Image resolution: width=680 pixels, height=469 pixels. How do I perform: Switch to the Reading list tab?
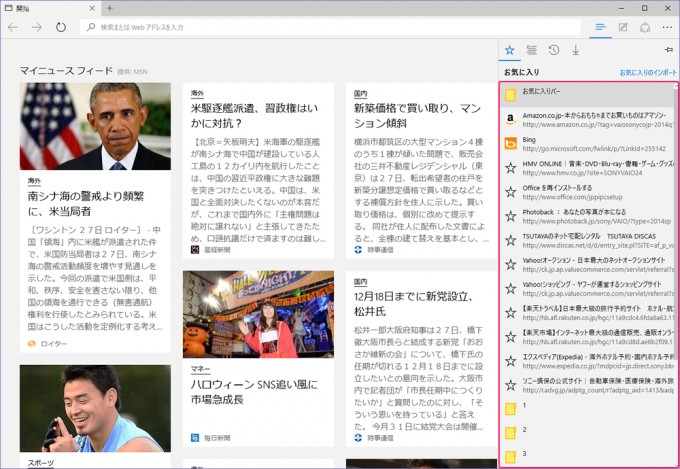532,50
